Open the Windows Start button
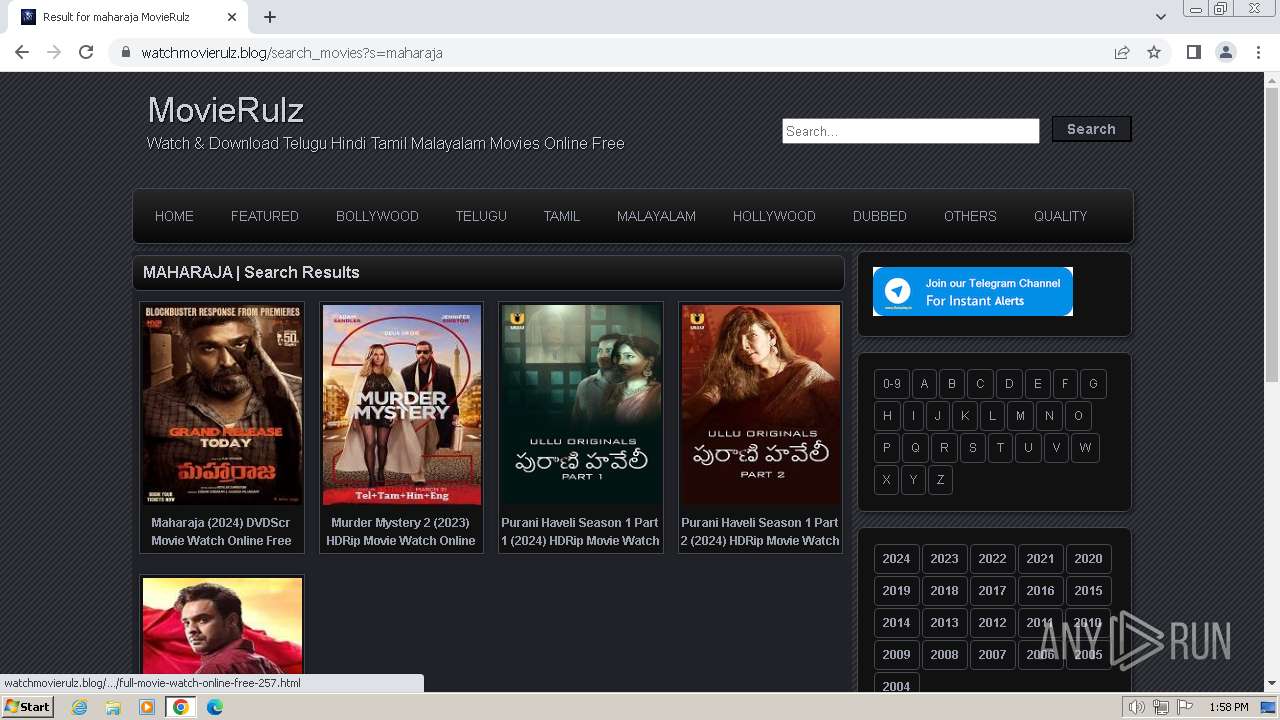The image size is (1280, 720). click(x=27, y=707)
